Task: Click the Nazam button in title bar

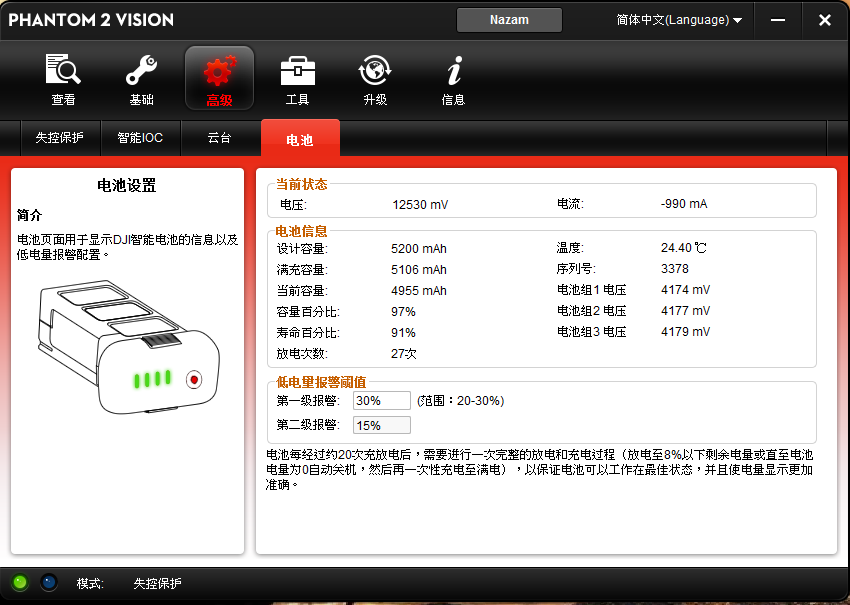Action: point(509,20)
